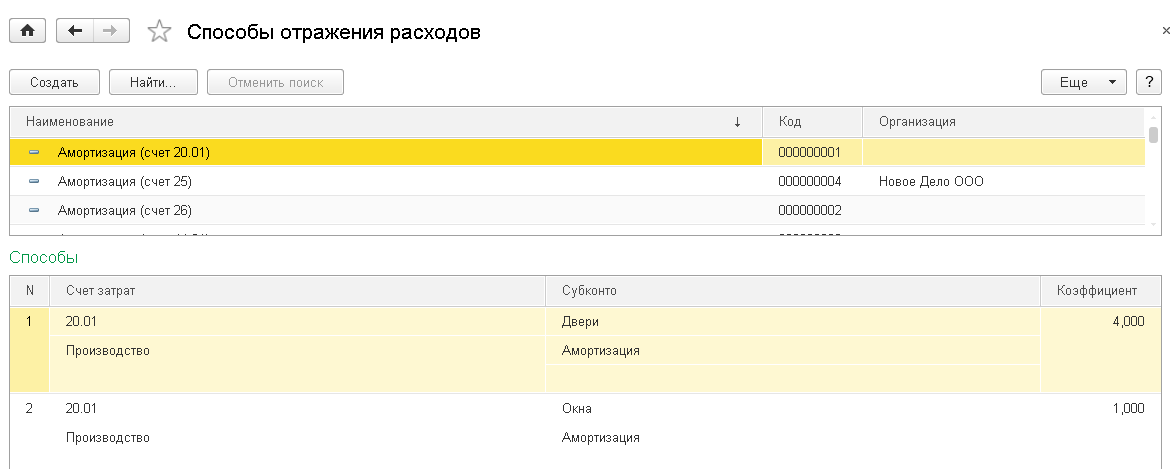Add page to favorites with star

159,32
